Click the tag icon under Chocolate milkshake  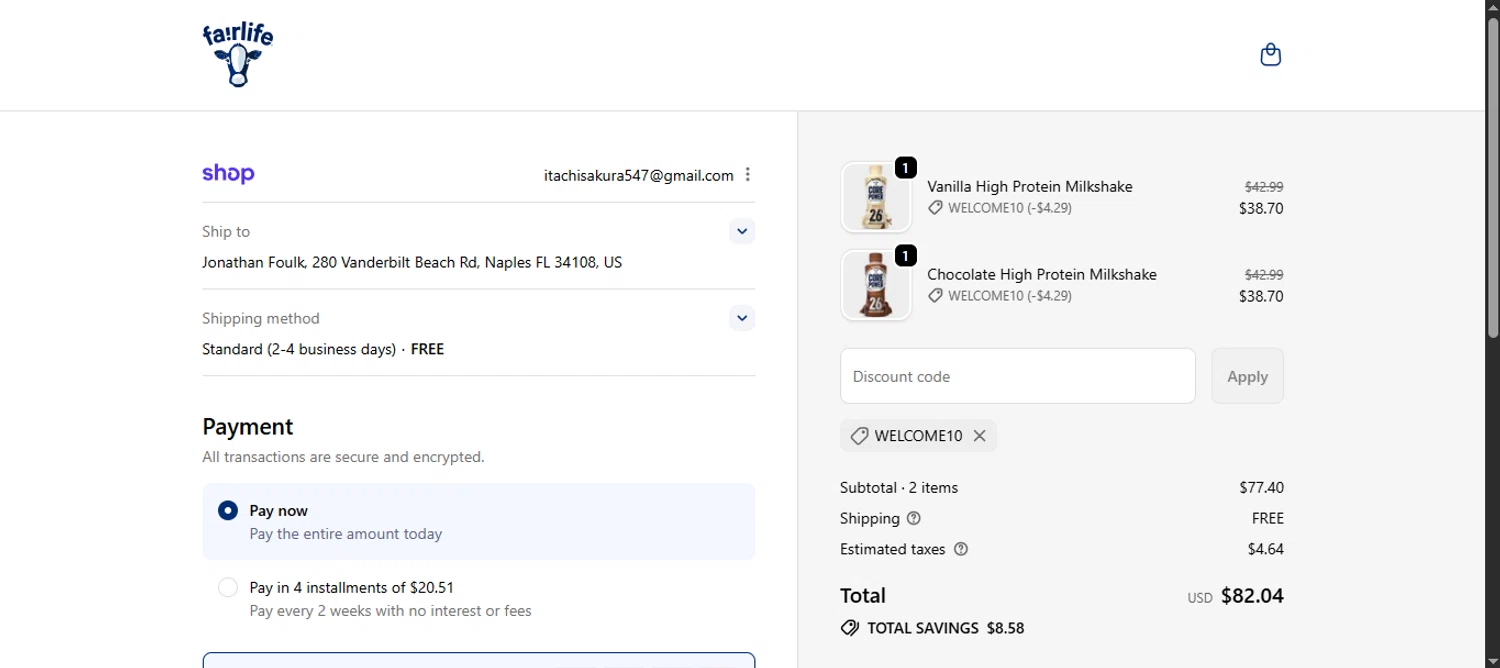(x=935, y=296)
